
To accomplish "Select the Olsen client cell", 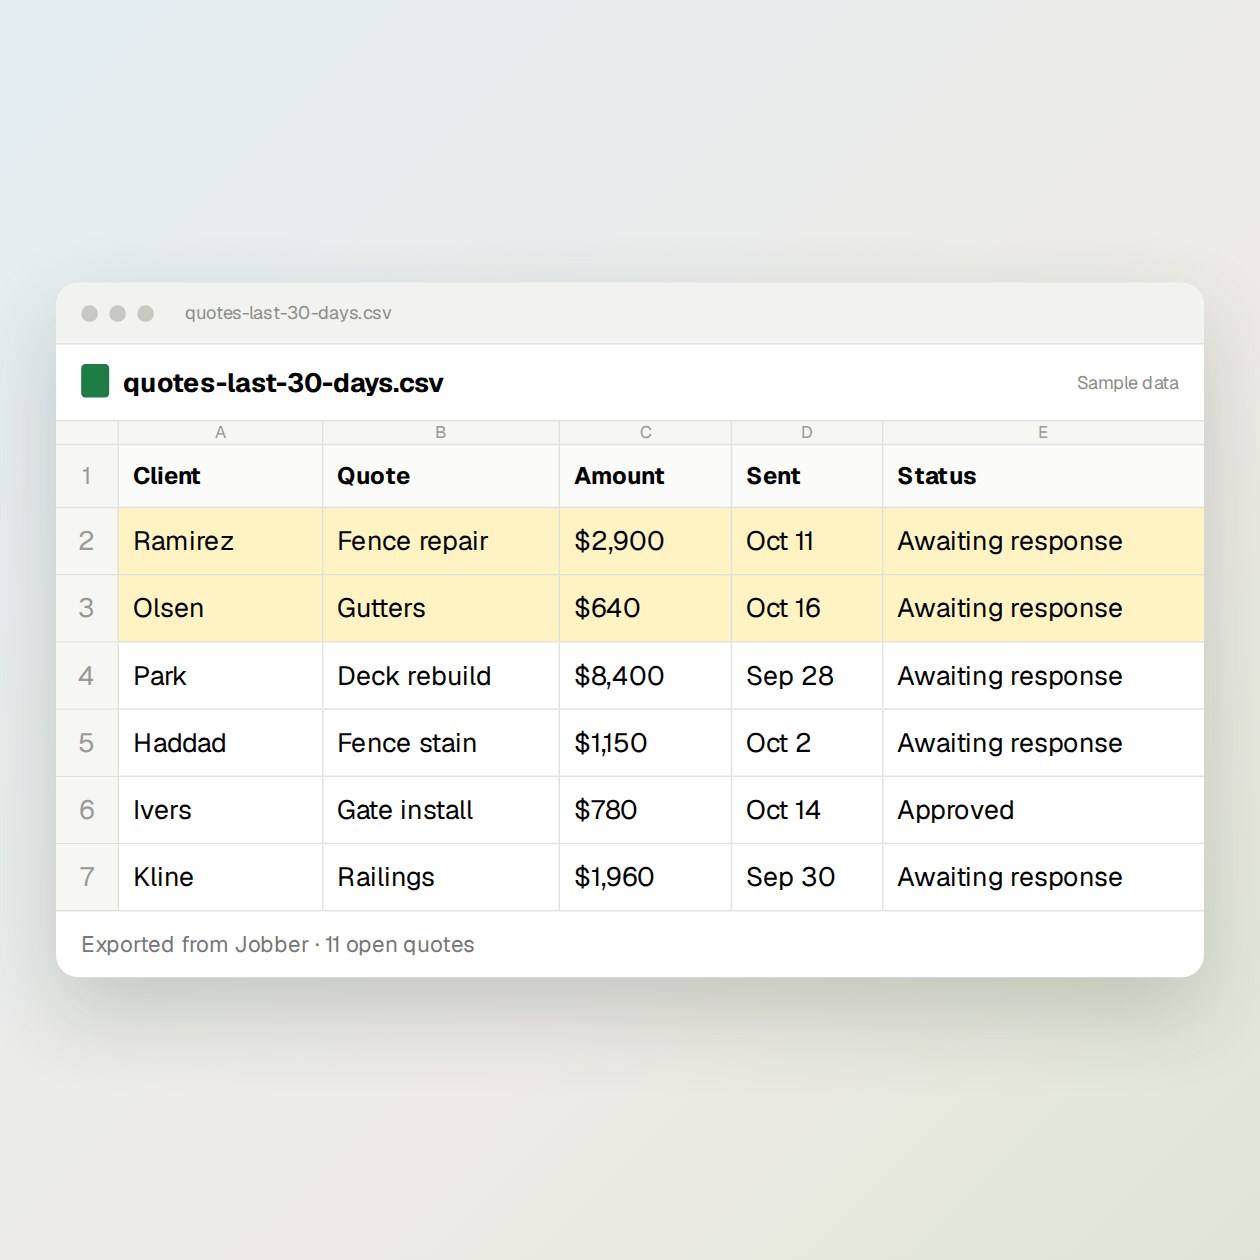I will coord(220,608).
